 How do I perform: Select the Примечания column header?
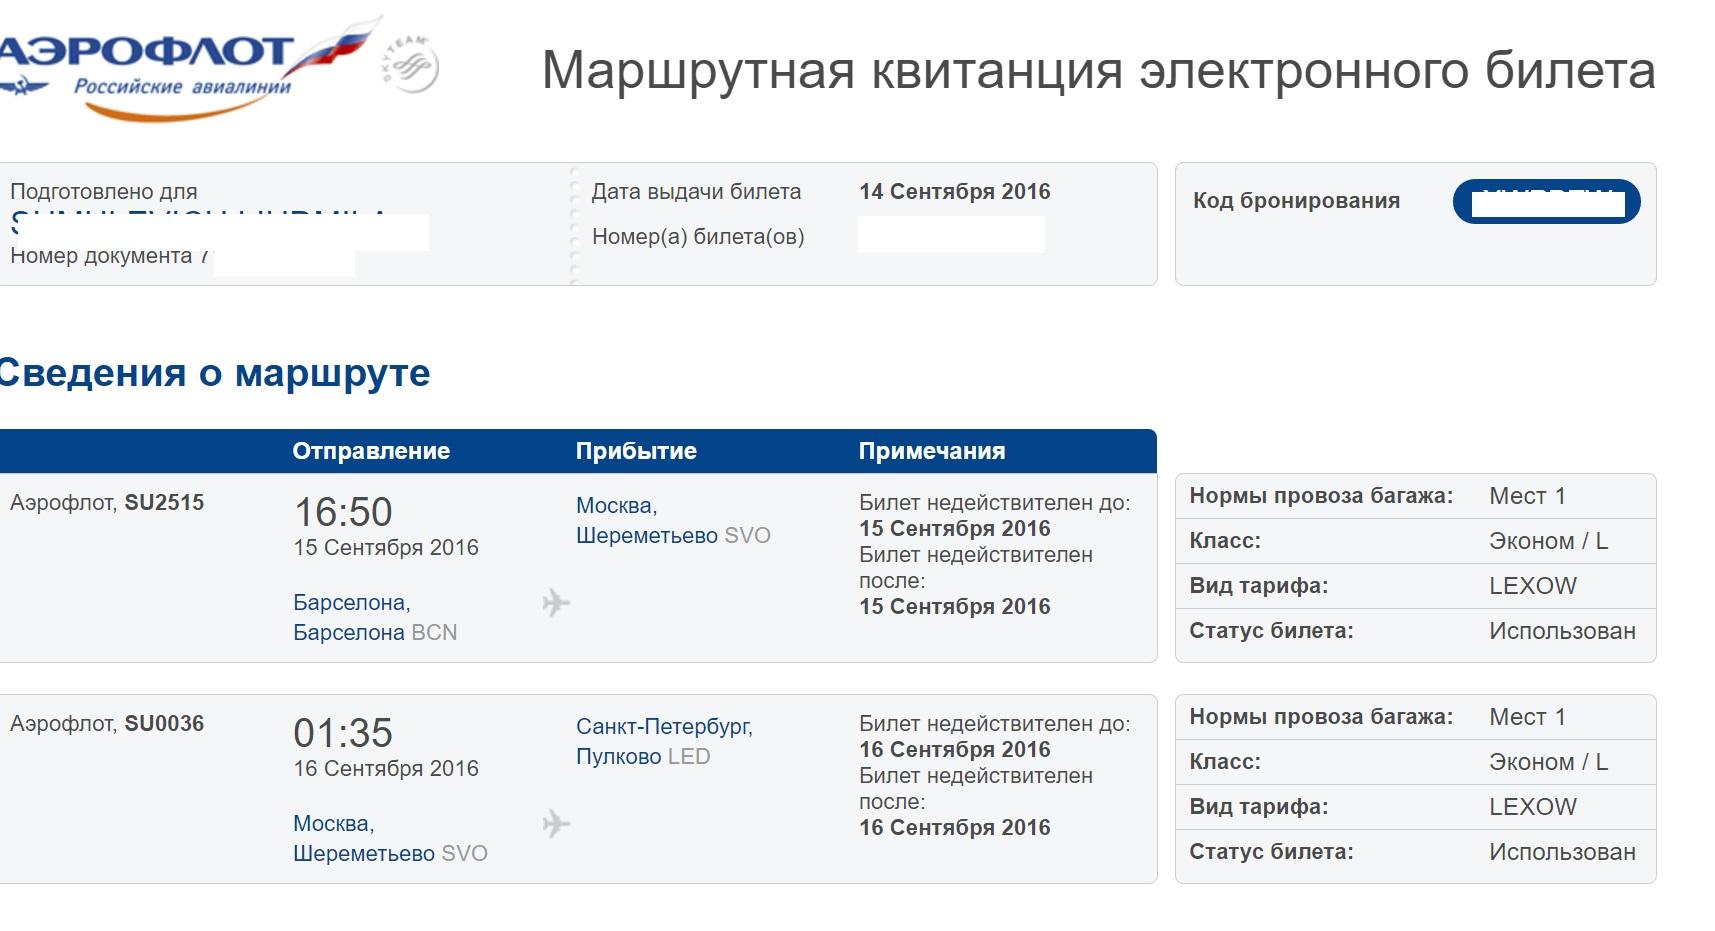(931, 451)
